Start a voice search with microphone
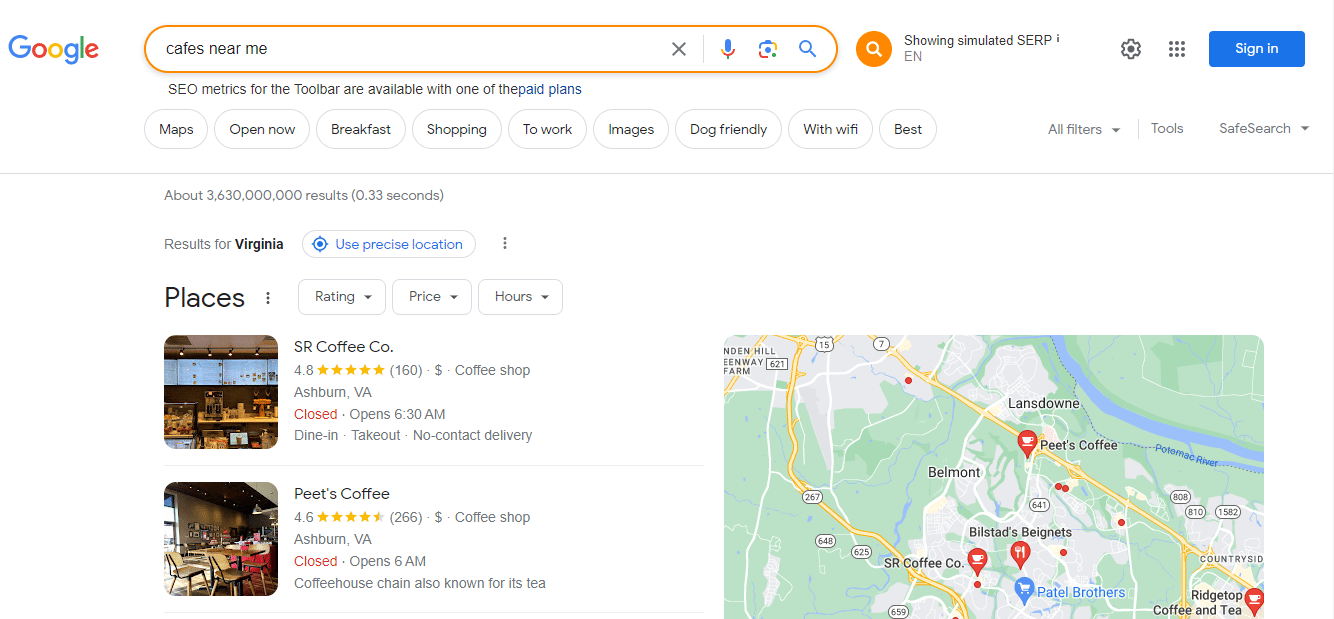 pos(728,49)
